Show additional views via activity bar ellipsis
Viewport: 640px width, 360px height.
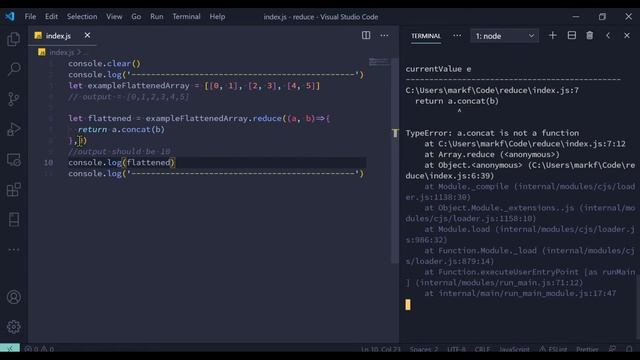pyautogui.click(x=14, y=249)
